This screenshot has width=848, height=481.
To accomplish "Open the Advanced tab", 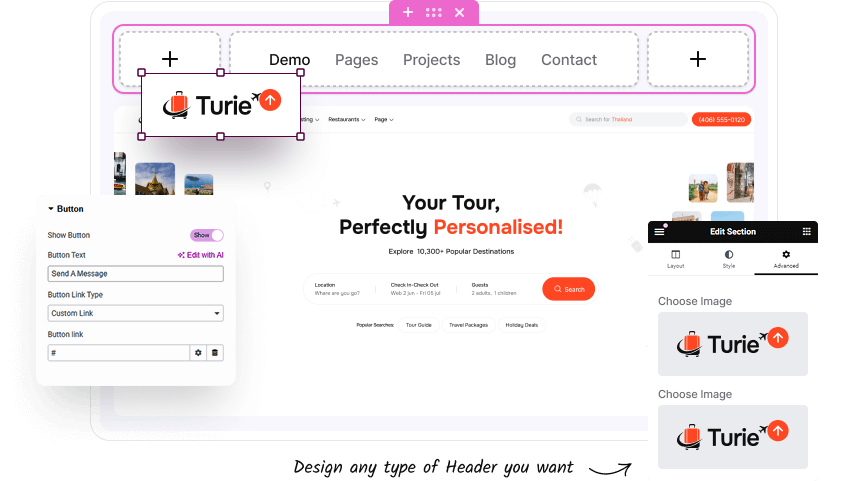I will click(785, 260).
